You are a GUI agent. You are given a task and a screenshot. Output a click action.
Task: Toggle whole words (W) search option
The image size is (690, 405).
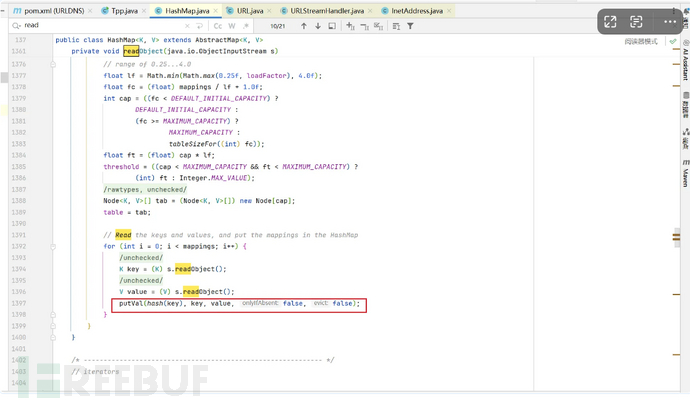click(x=232, y=26)
